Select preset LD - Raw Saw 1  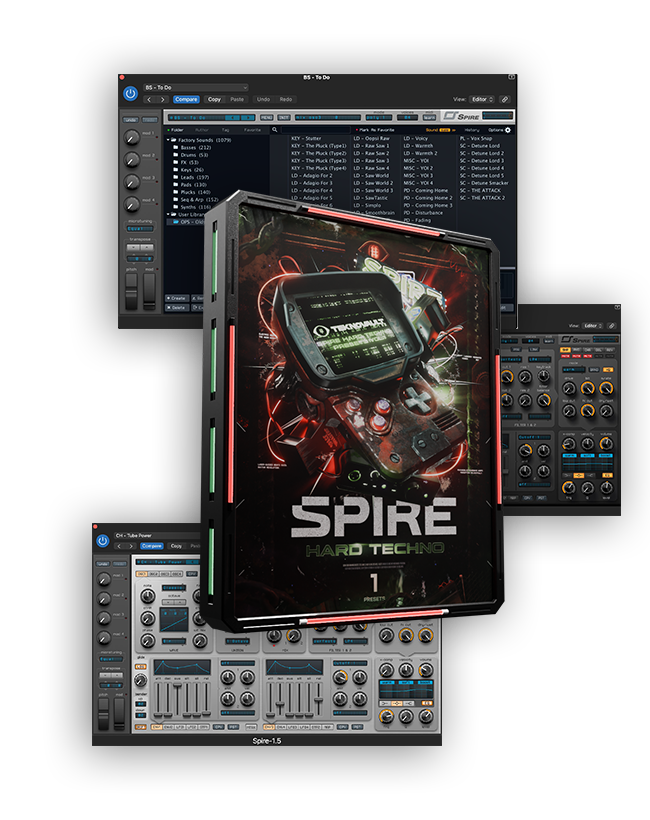[371, 146]
